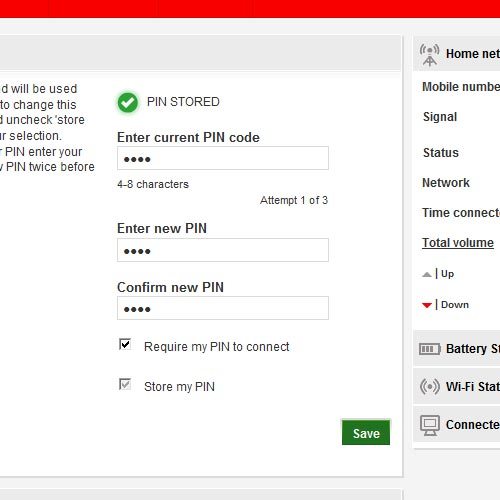
Task: Open the Total volume link
Action: pyautogui.click(x=458, y=243)
